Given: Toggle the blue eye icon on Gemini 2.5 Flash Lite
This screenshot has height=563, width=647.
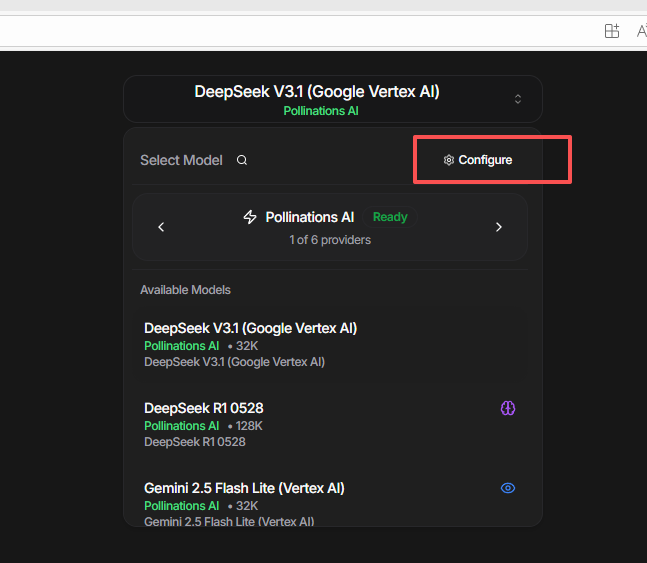Looking at the screenshot, I should [x=508, y=488].
